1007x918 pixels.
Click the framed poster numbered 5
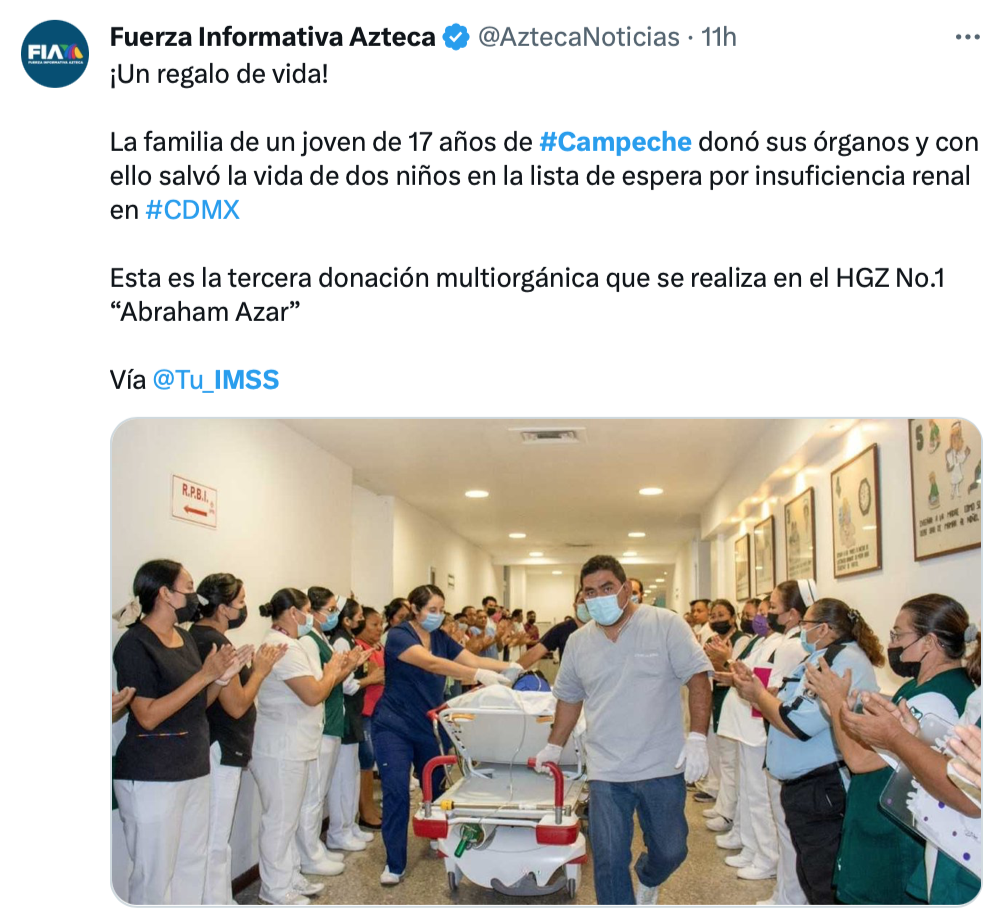(945, 488)
